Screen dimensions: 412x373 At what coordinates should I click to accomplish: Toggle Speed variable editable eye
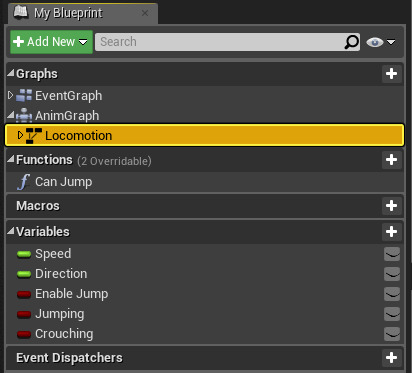pyautogui.click(x=392, y=254)
